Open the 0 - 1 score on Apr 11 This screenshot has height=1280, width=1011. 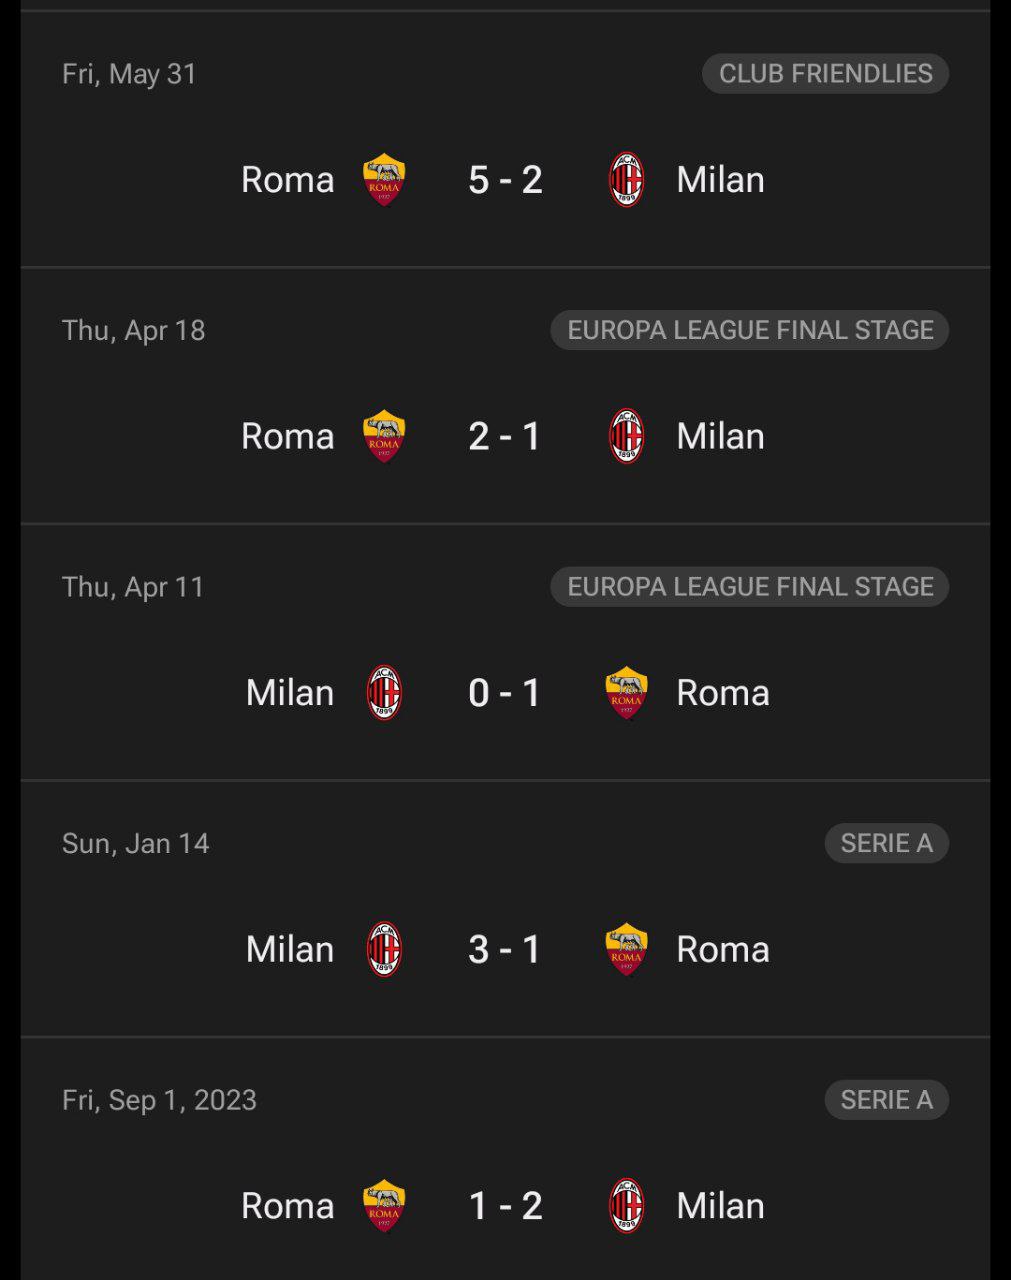505,693
